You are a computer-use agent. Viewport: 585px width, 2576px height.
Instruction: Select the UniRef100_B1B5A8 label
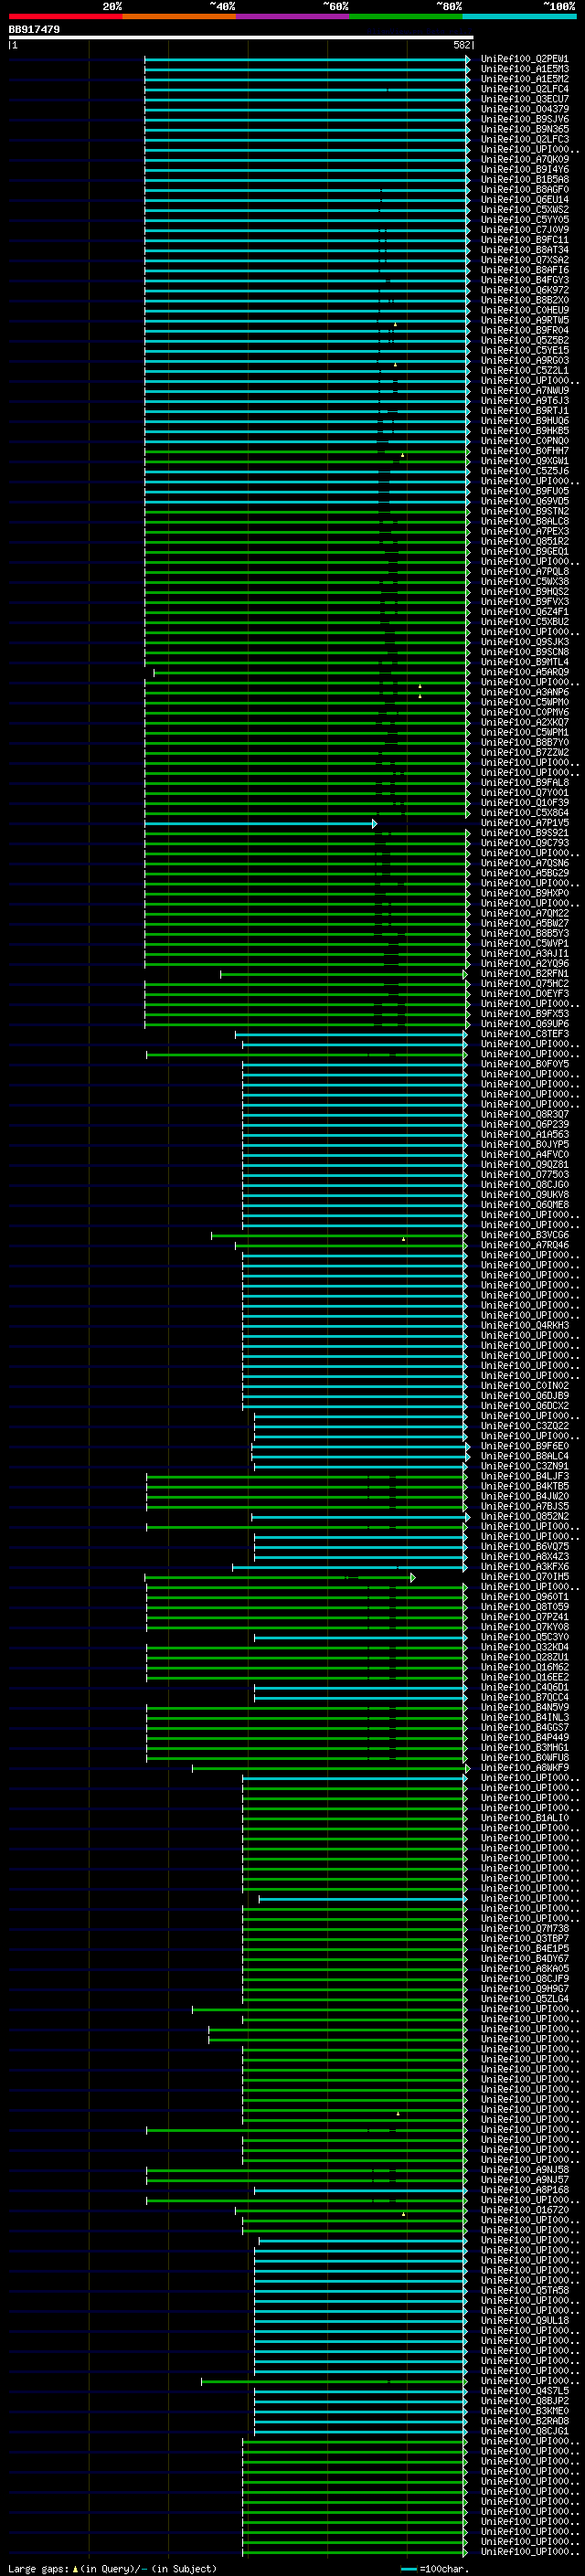click(x=525, y=179)
